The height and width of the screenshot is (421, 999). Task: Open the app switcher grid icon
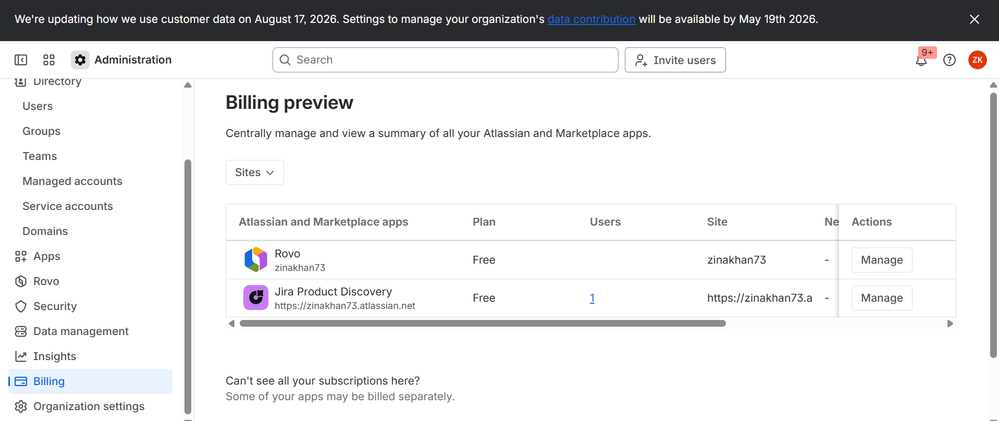pos(49,60)
